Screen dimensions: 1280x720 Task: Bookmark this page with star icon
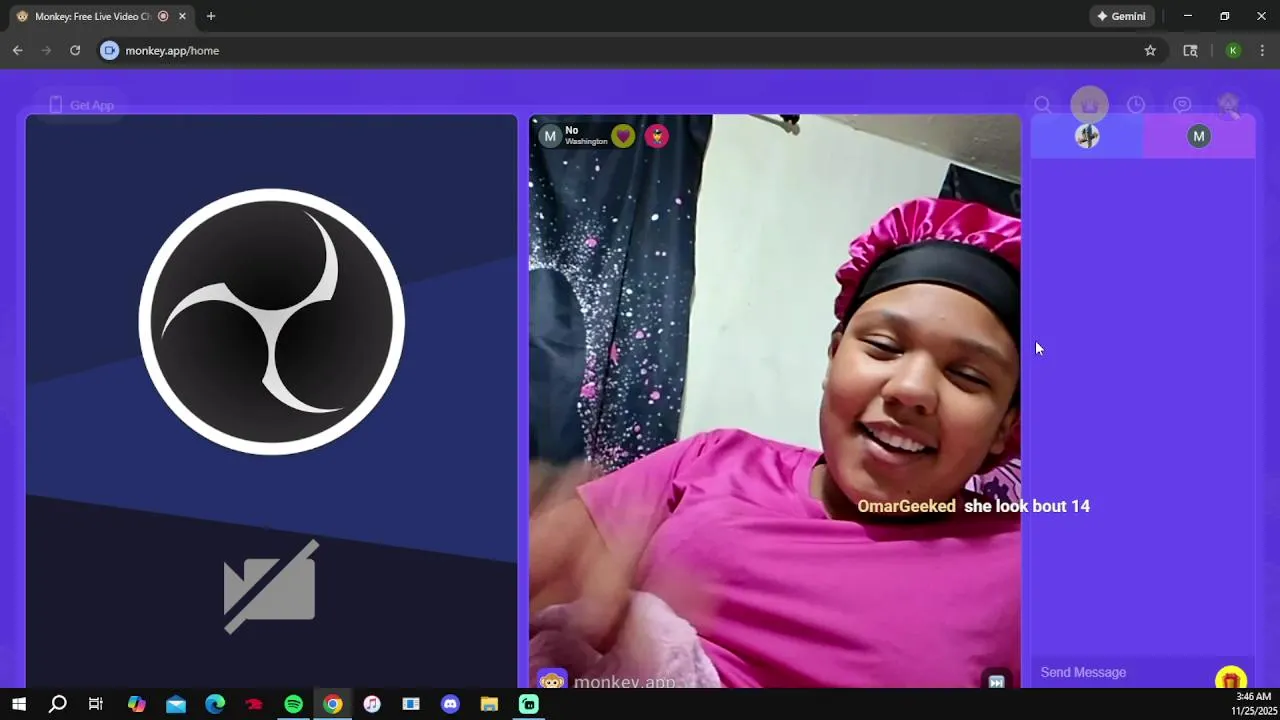[1150, 50]
